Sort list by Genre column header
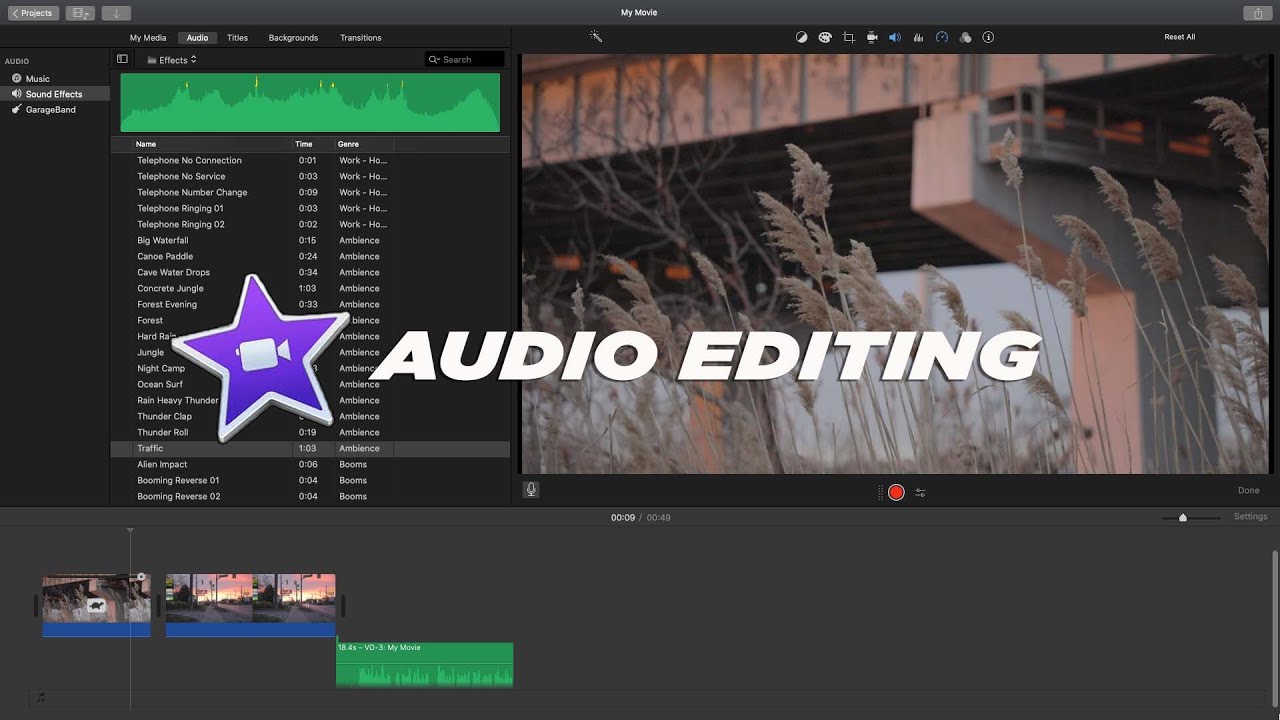The width and height of the screenshot is (1280, 720). point(348,144)
